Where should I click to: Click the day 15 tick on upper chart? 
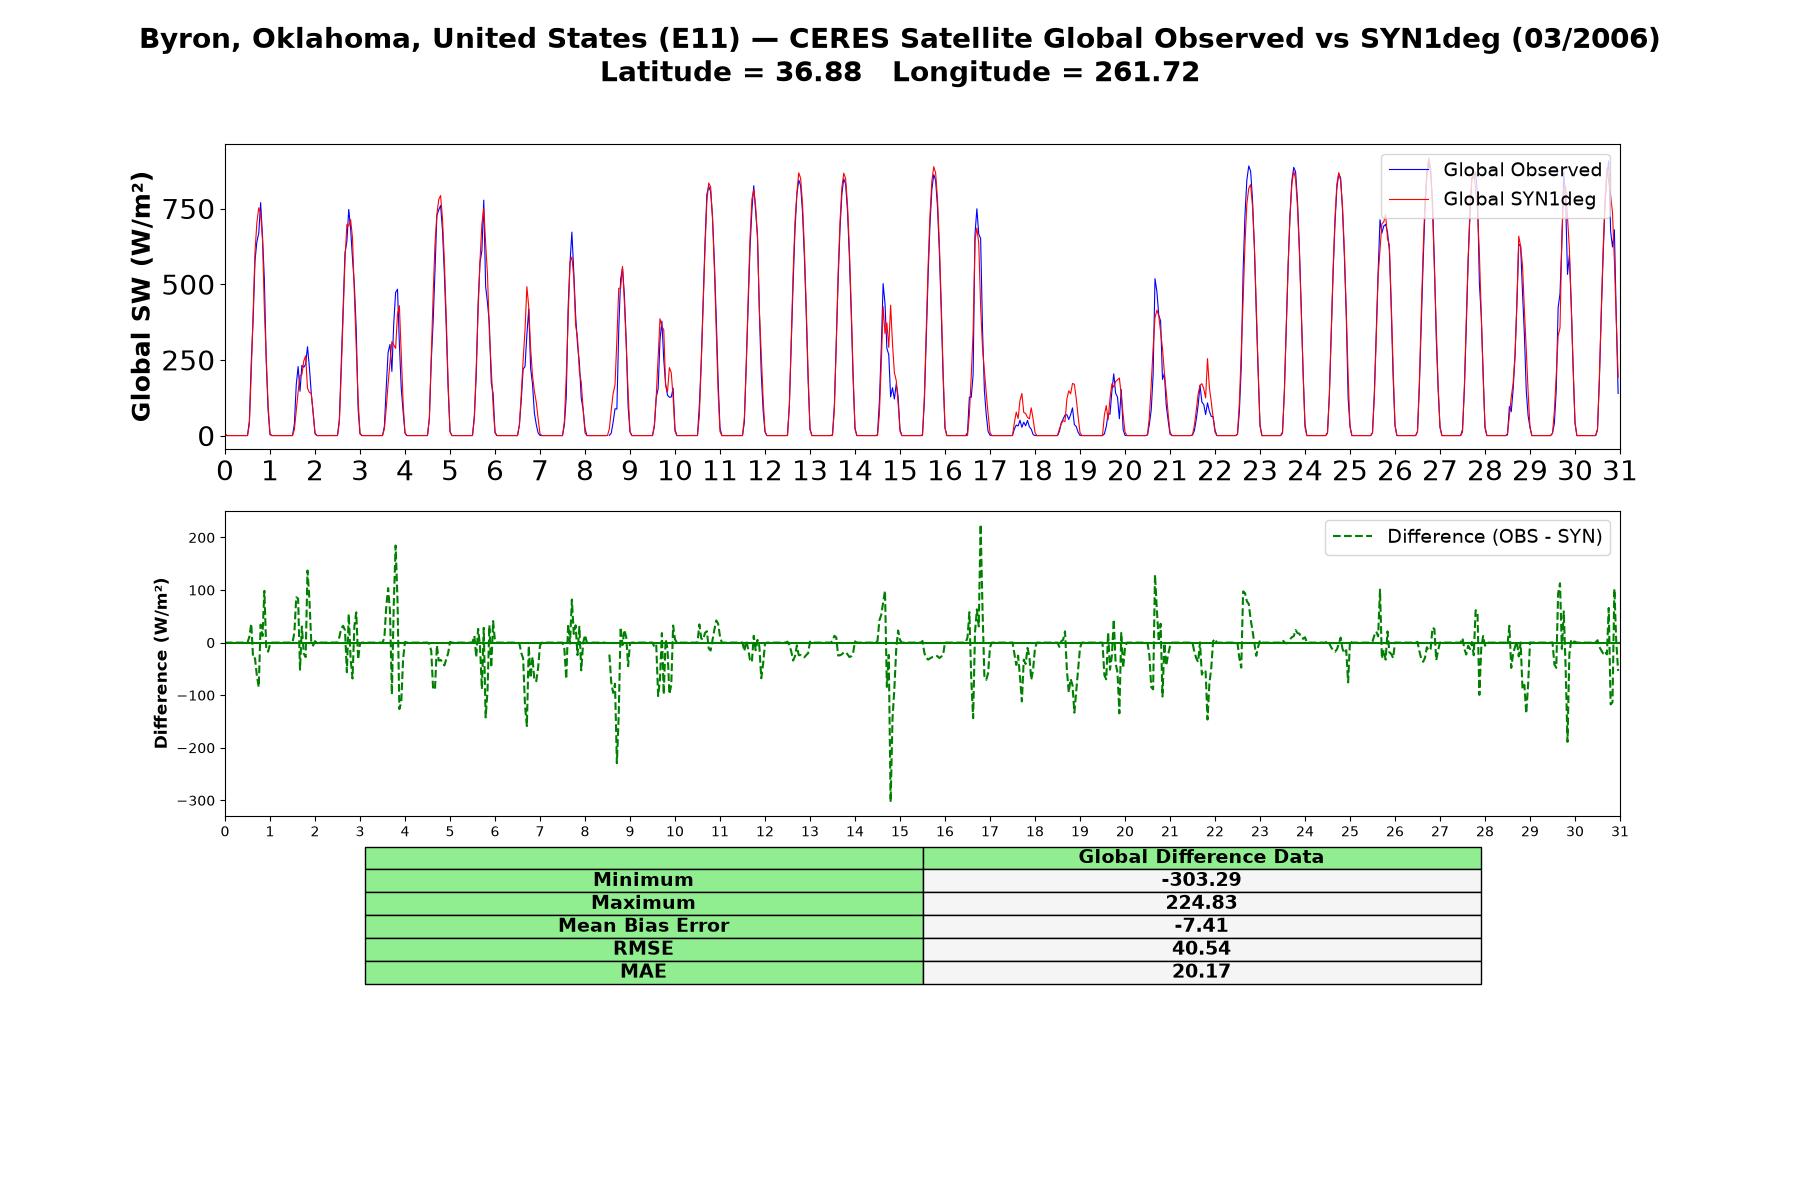[x=899, y=470]
